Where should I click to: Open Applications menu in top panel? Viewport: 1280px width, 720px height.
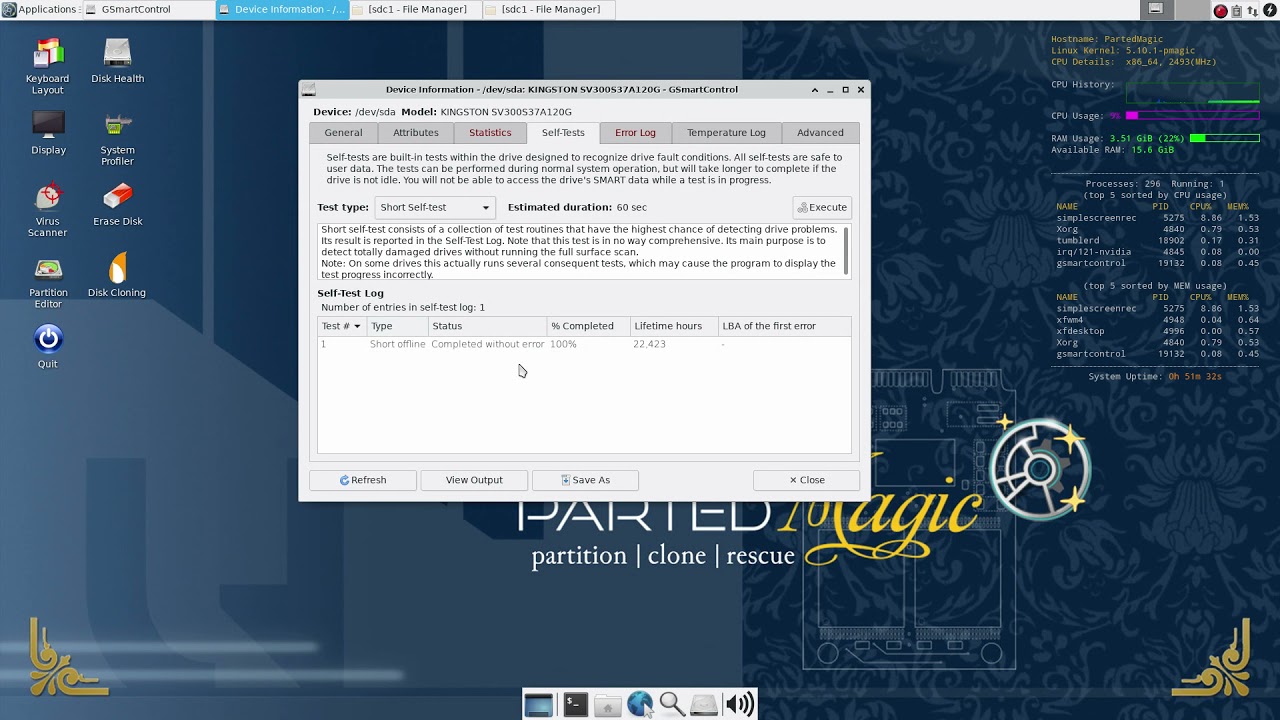40,9
